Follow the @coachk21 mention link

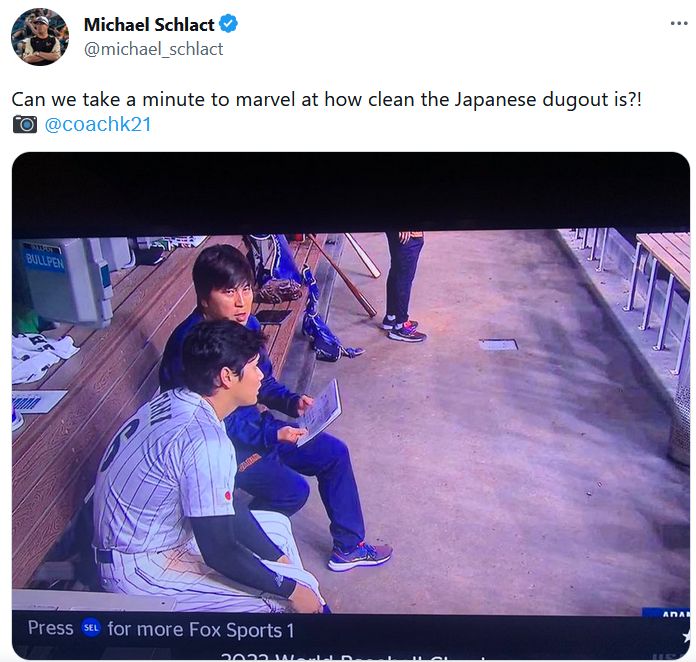pos(98,124)
